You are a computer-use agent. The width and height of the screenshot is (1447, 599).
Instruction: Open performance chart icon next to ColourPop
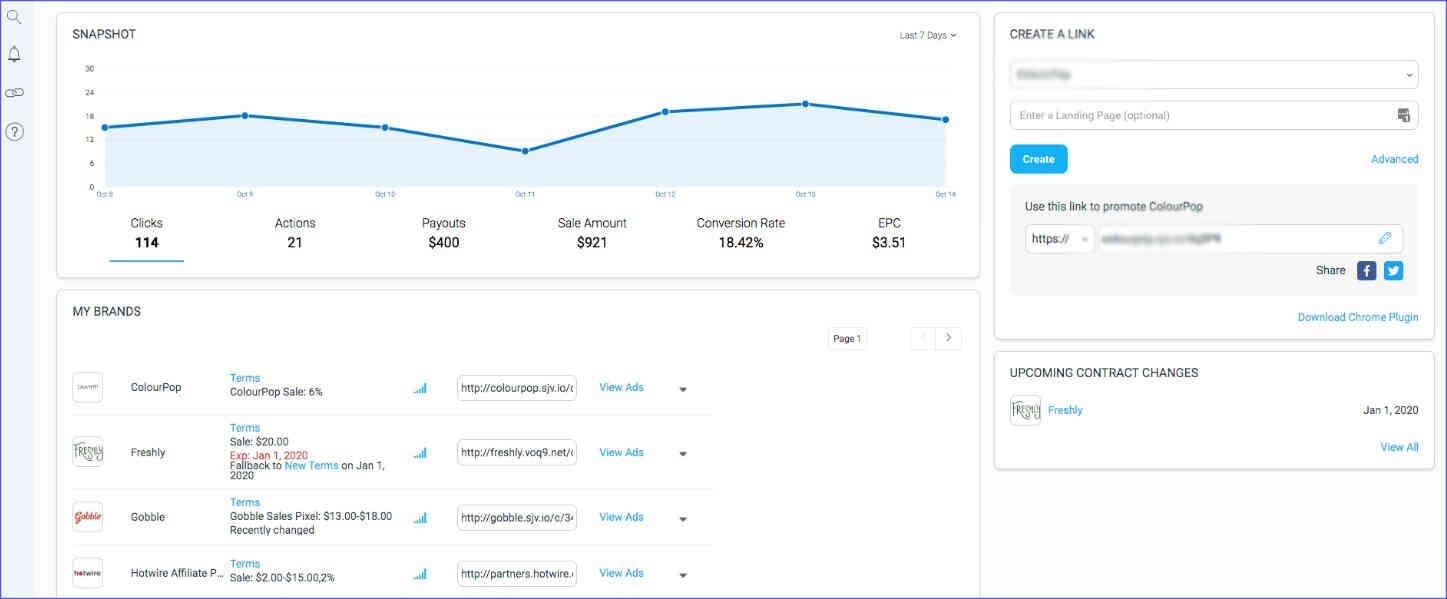pos(420,388)
